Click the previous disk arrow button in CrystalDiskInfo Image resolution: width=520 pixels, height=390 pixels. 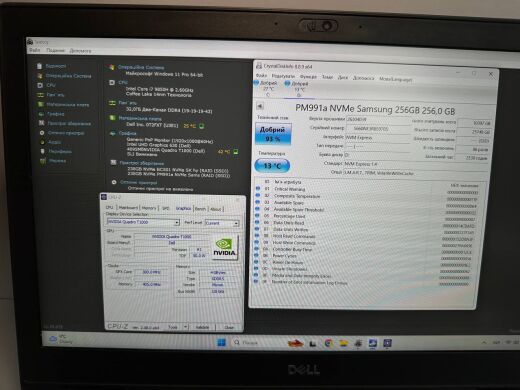point(260,106)
